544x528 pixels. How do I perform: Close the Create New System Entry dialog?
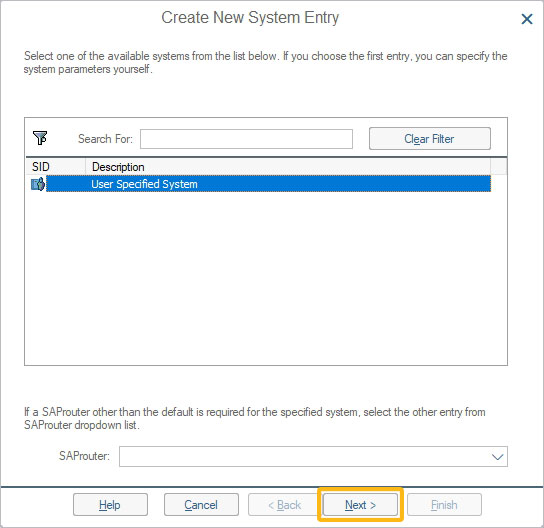pyautogui.click(x=527, y=19)
